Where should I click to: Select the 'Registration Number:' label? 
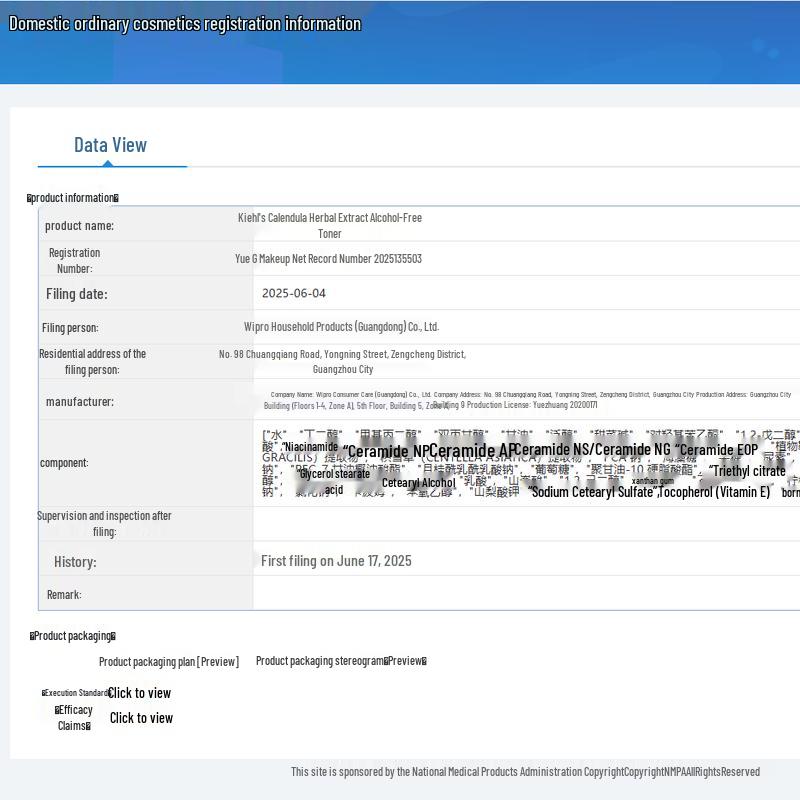click(x=74, y=261)
